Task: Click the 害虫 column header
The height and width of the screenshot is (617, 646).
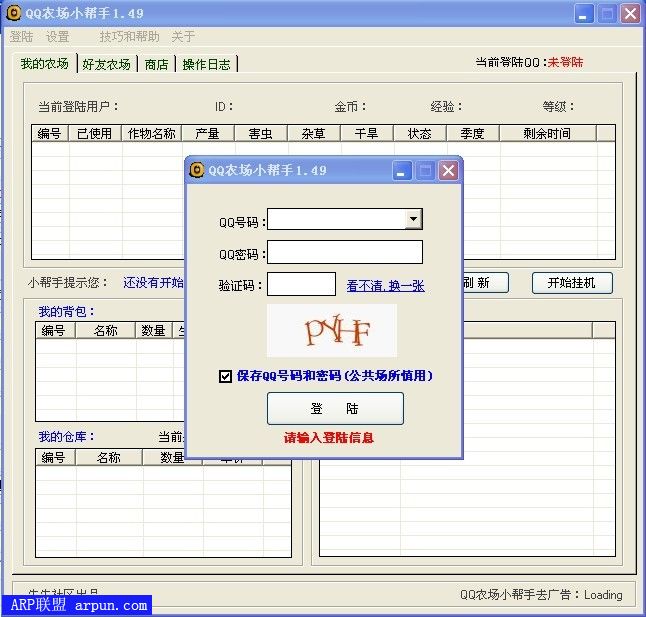Action: coord(260,133)
